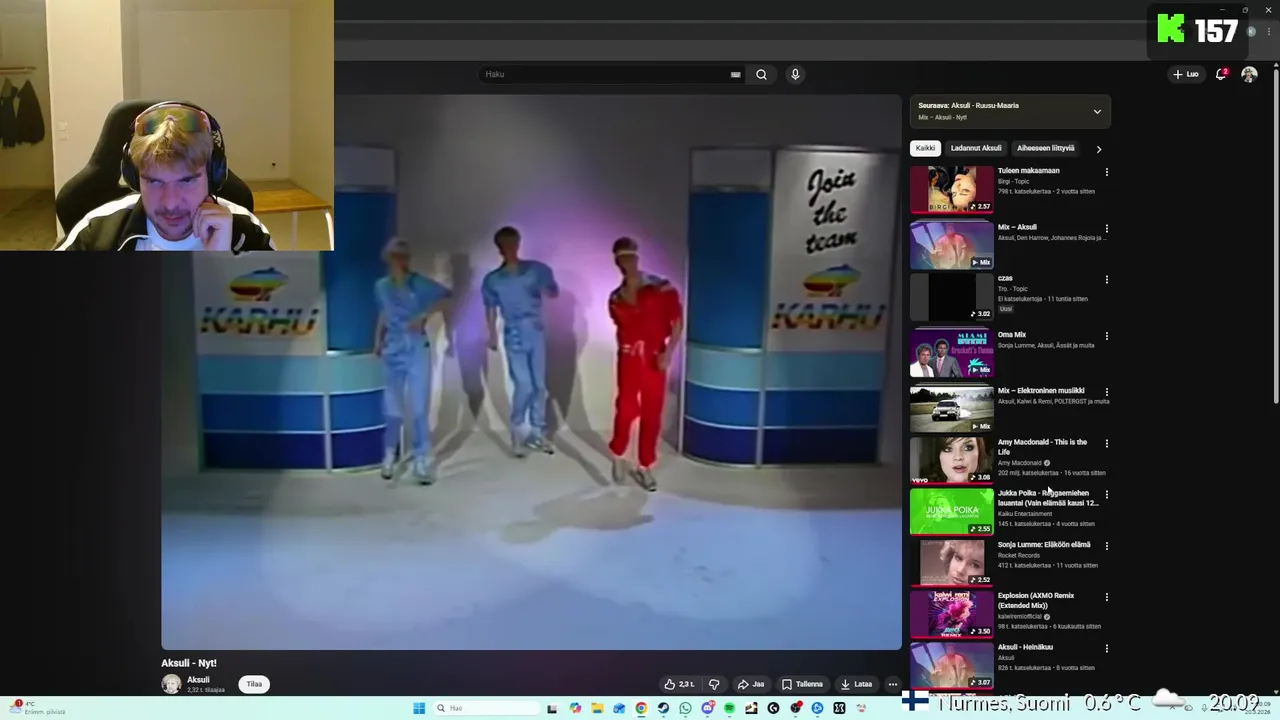The width and height of the screenshot is (1280, 720).
Task: Open Jukka Poika green thumbnail
Action: tap(952, 511)
